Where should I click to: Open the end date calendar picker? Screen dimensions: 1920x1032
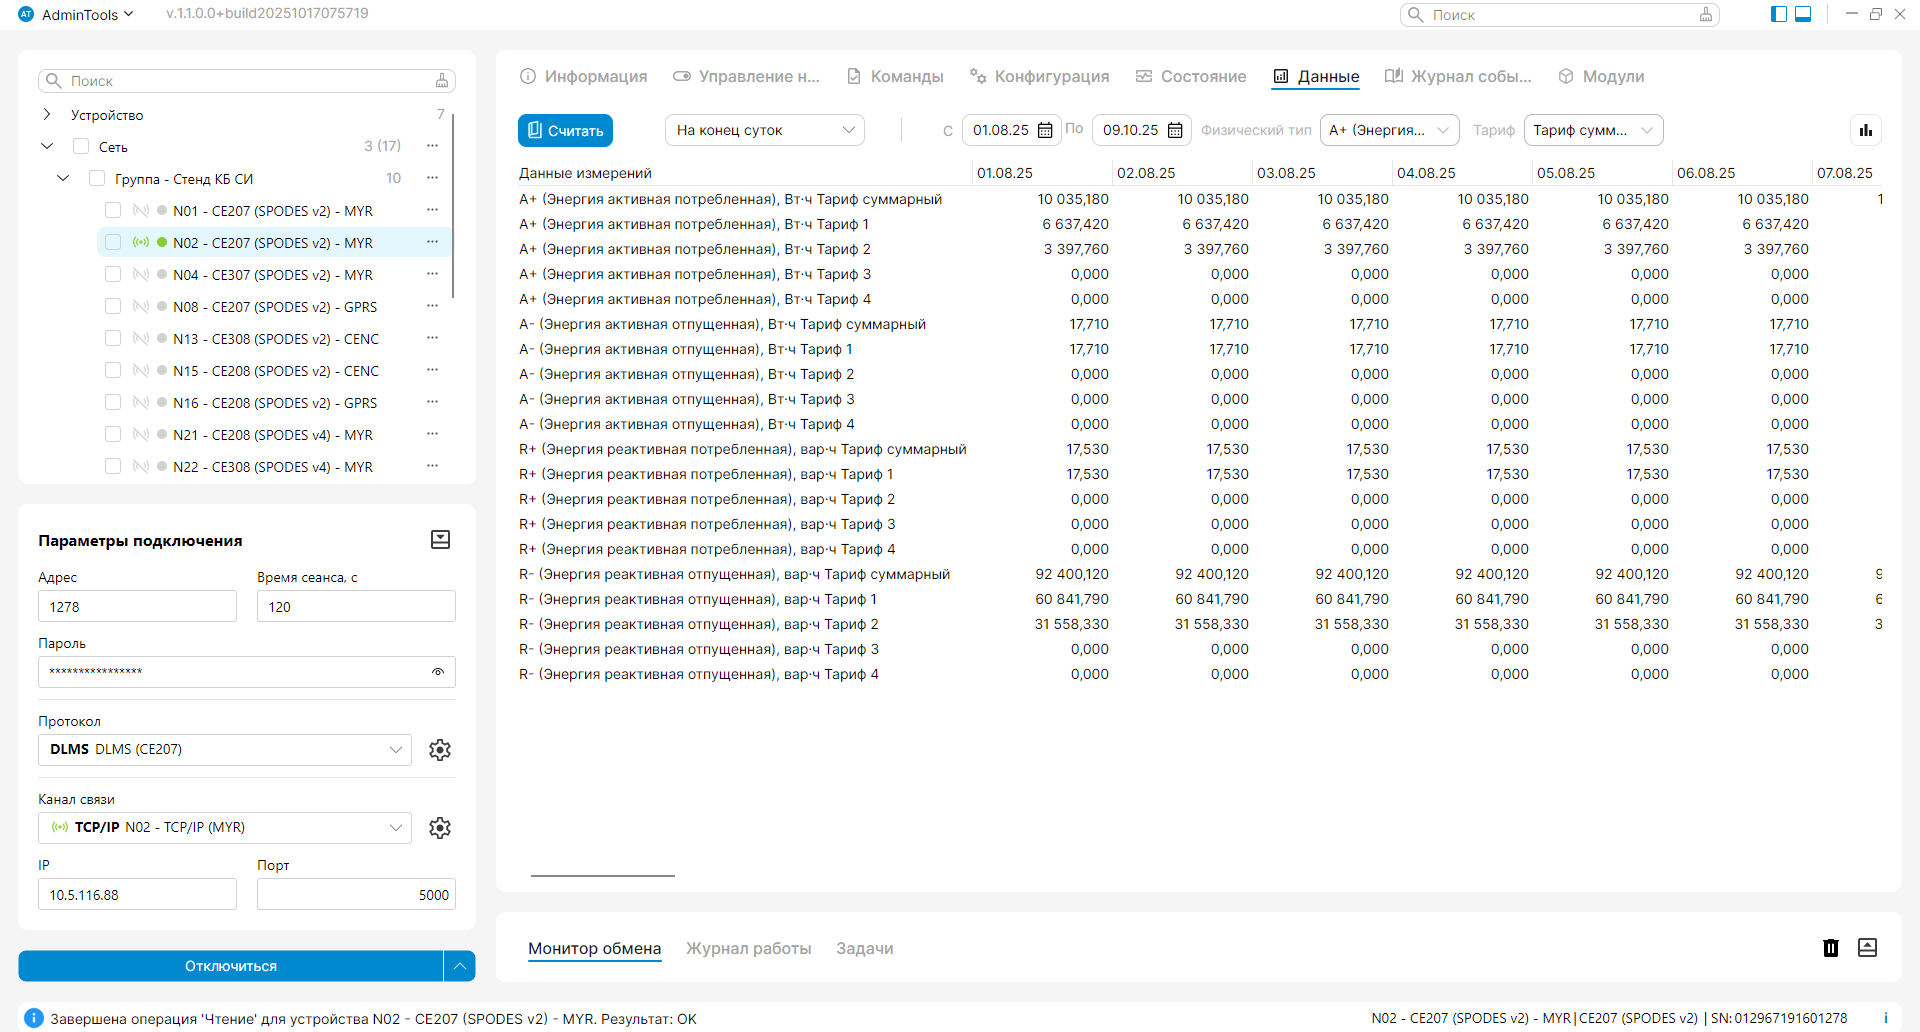1175,130
